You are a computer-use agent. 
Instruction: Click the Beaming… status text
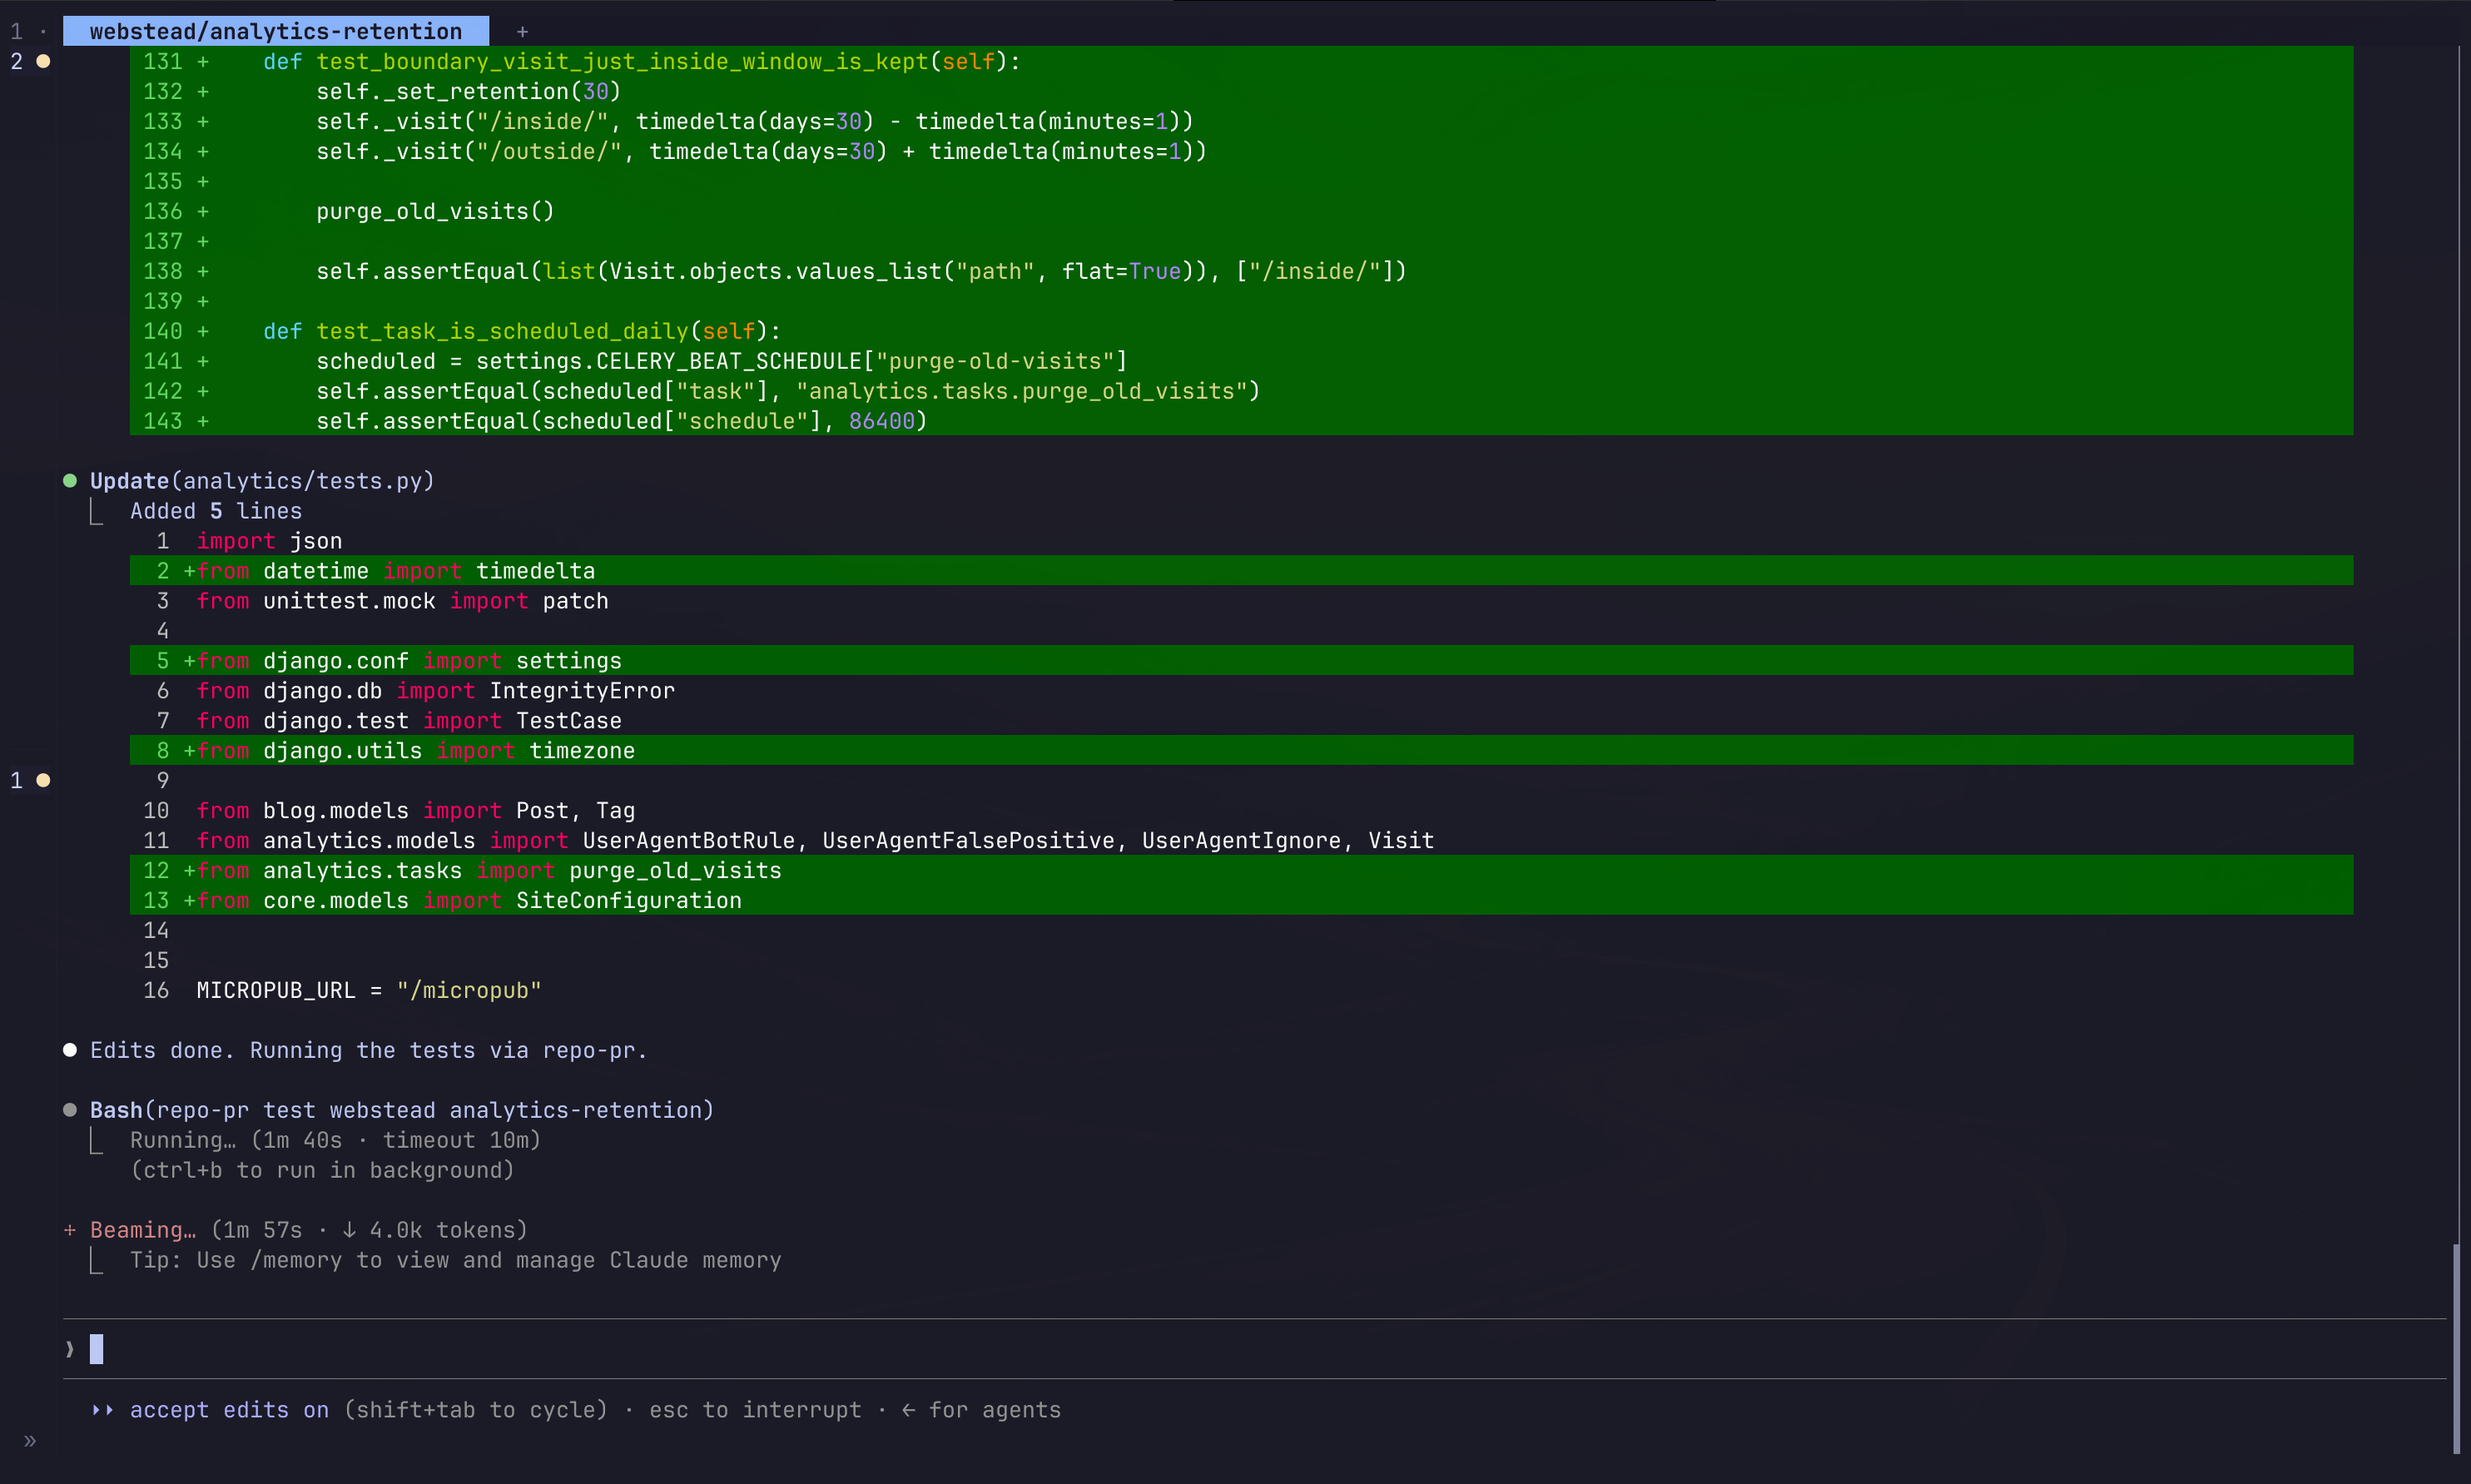[143, 1230]
